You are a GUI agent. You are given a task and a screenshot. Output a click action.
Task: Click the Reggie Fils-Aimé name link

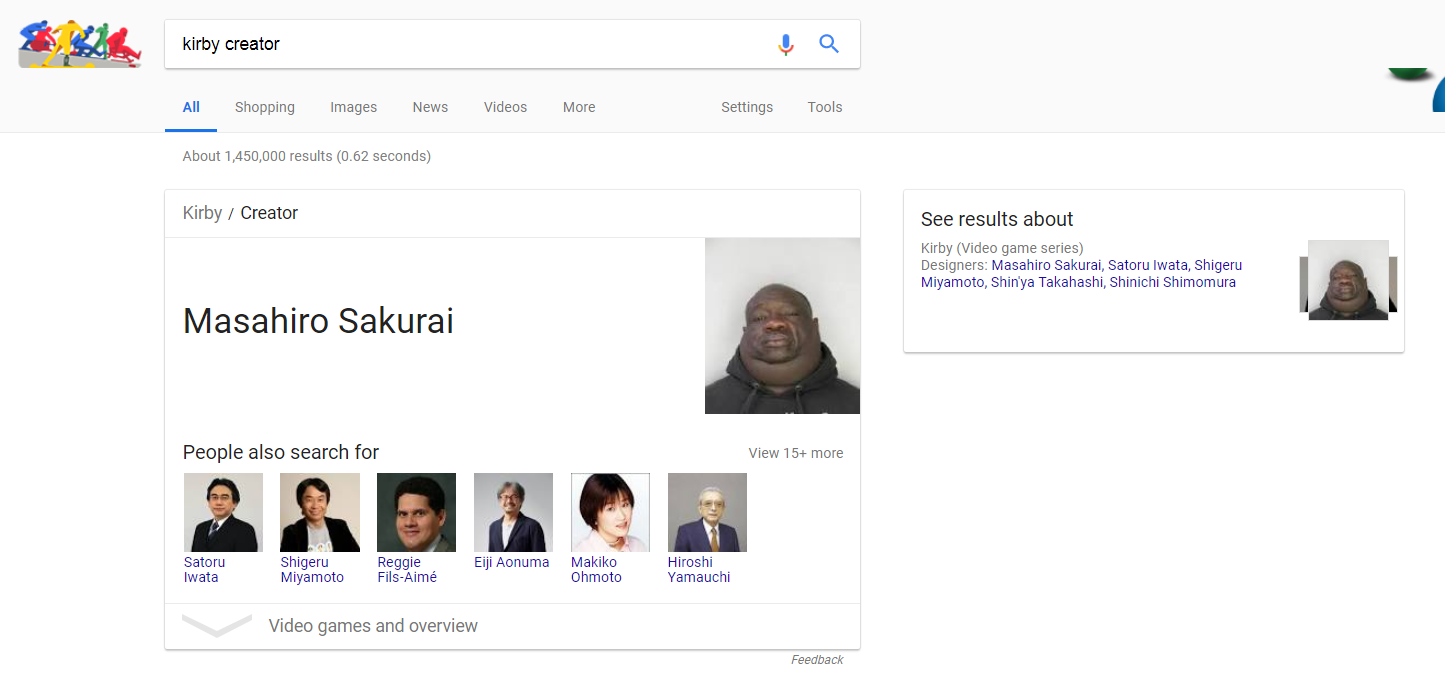(x=407, y=570)
